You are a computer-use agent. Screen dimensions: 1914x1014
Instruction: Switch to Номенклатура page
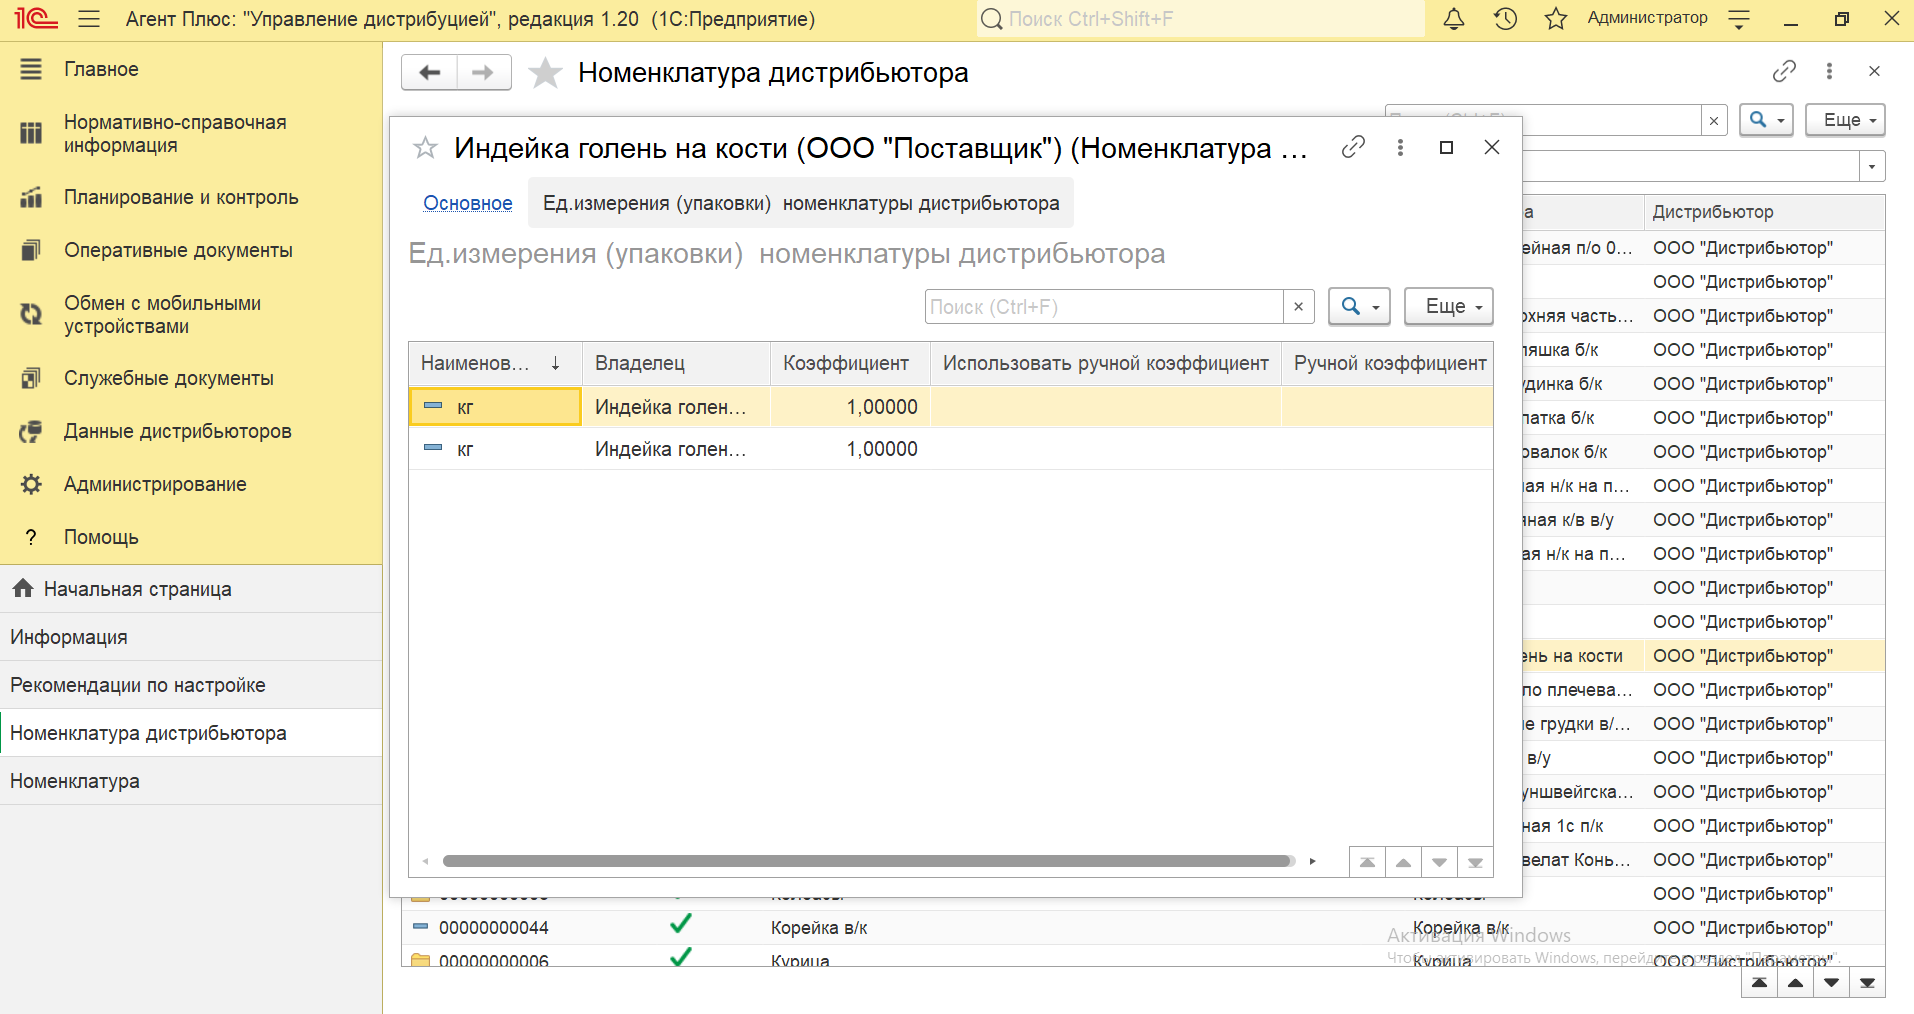(191, 781)
